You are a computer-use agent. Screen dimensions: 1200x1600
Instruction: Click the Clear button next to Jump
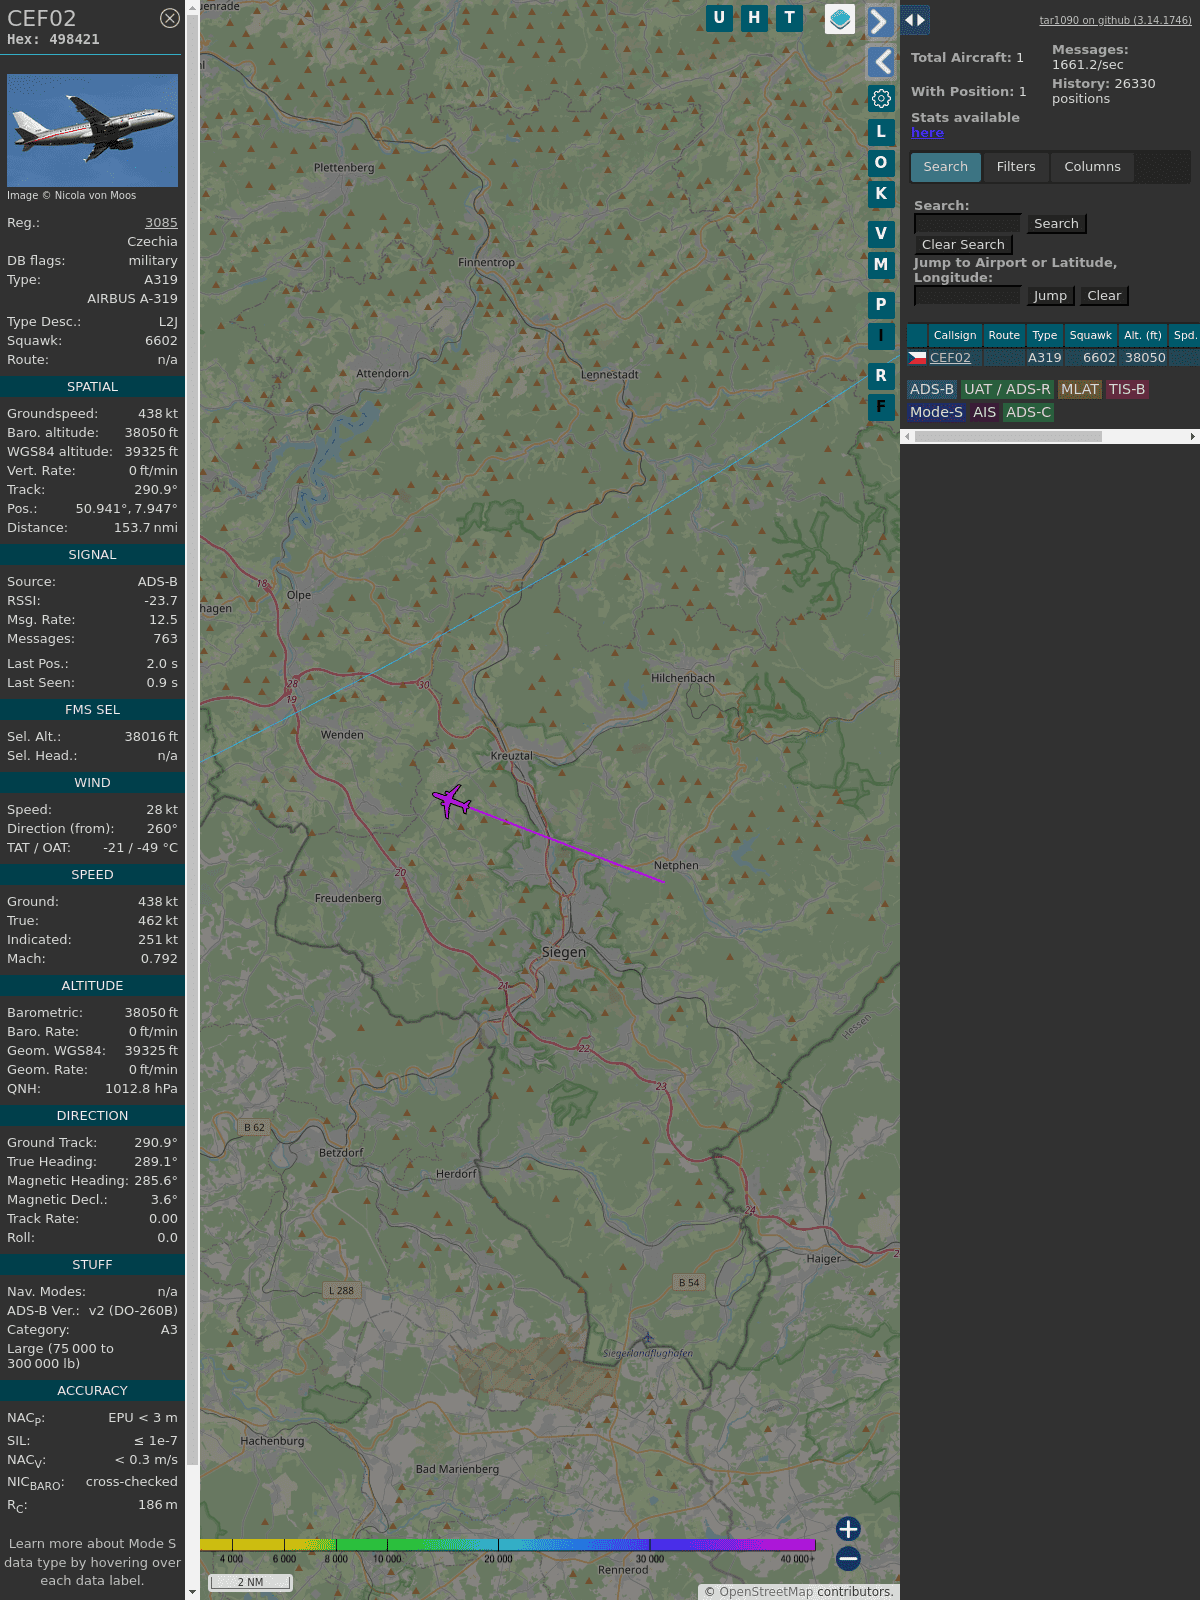(x=1104, y=296)
